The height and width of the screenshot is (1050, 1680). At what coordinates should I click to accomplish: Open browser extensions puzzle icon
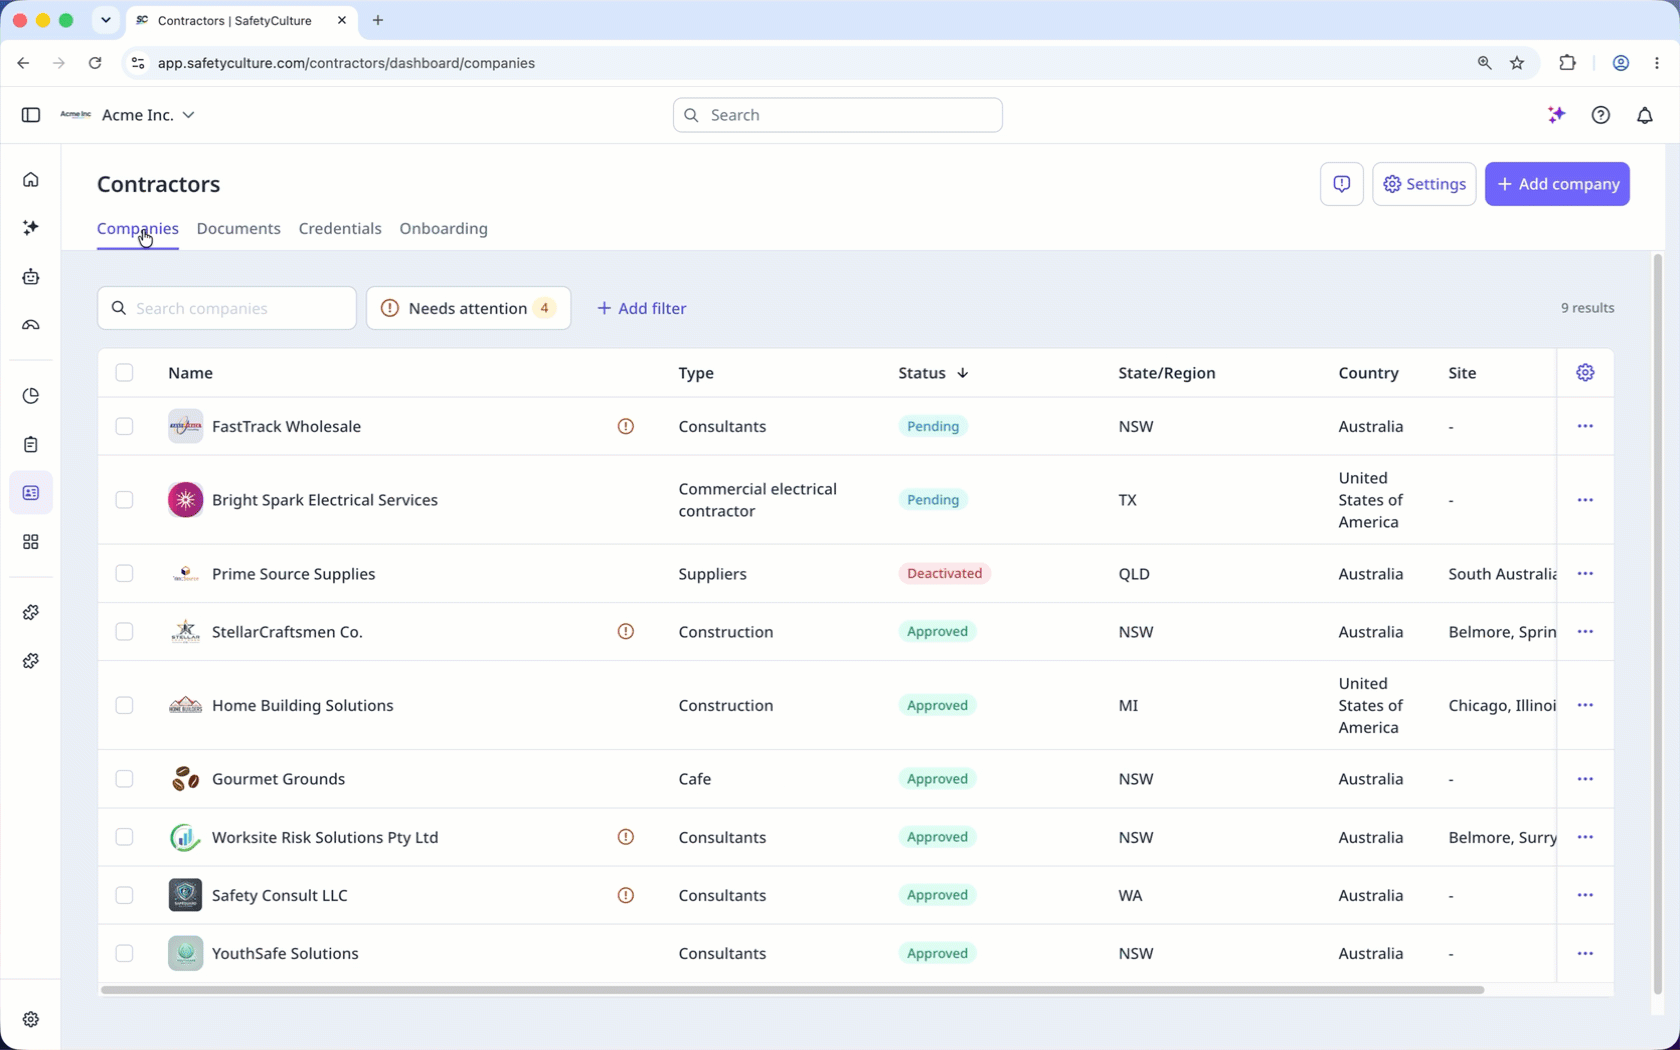[x=1567, y=63]
